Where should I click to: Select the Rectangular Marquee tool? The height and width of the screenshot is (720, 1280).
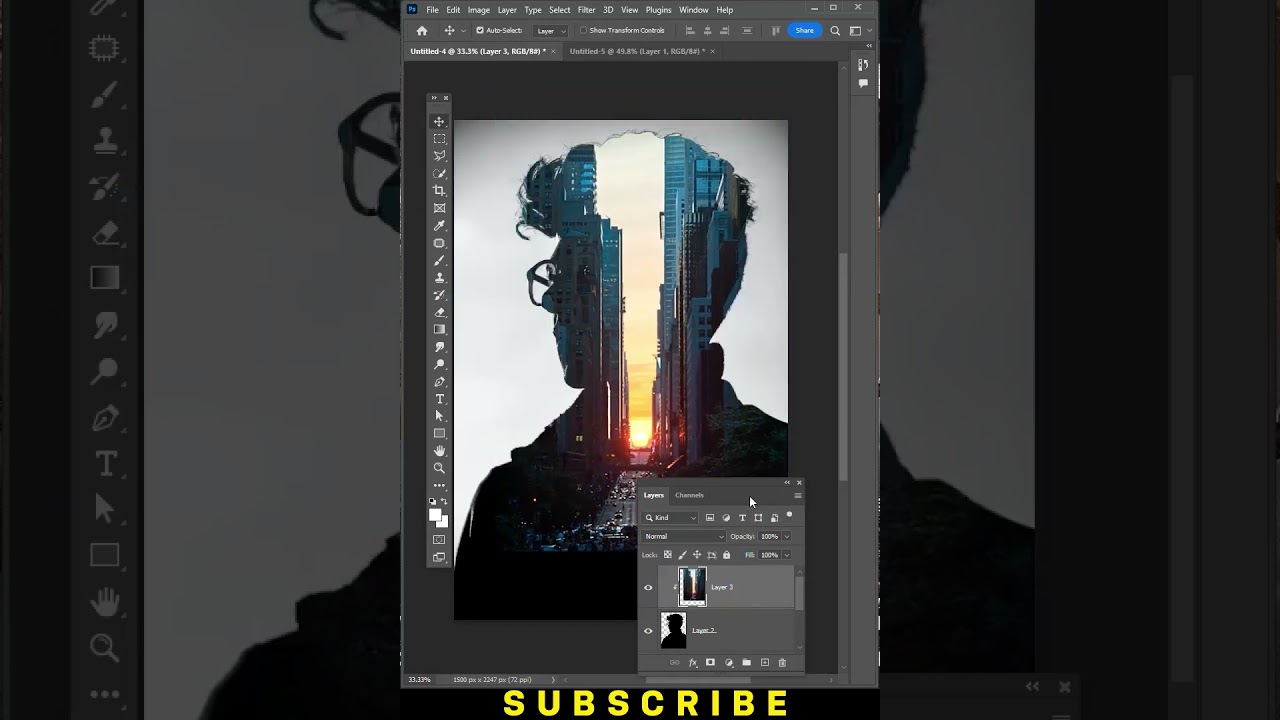click(x=439, y=139)
